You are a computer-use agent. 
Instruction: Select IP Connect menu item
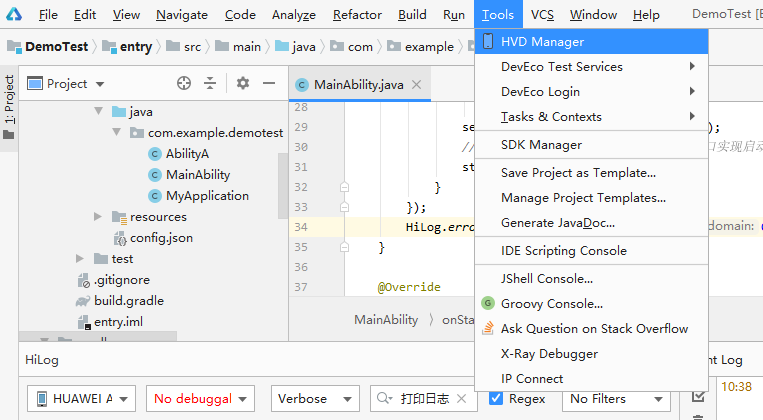[591, 379]
